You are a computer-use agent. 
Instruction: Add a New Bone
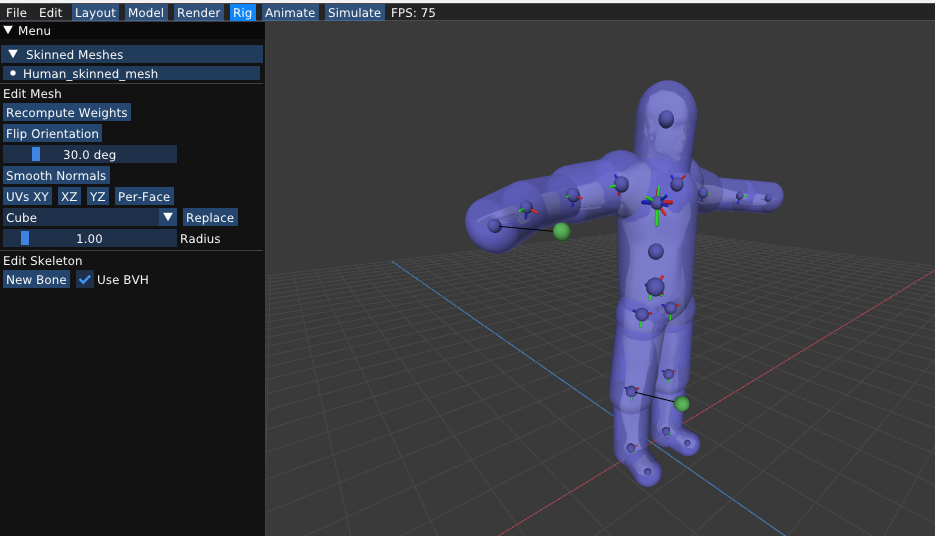pos(37,280)
